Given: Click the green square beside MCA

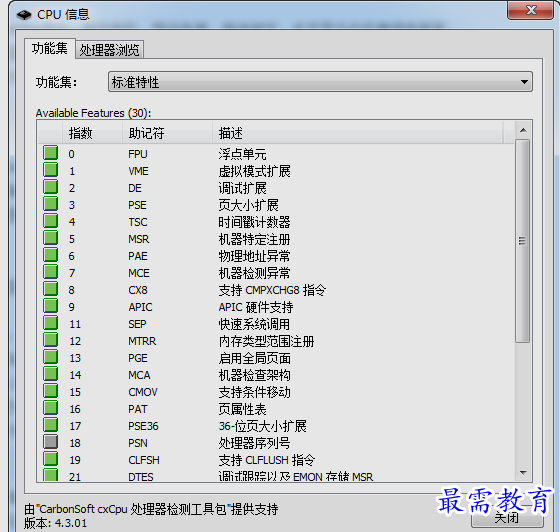Looking at the screenshot, I should click(50, 374).
